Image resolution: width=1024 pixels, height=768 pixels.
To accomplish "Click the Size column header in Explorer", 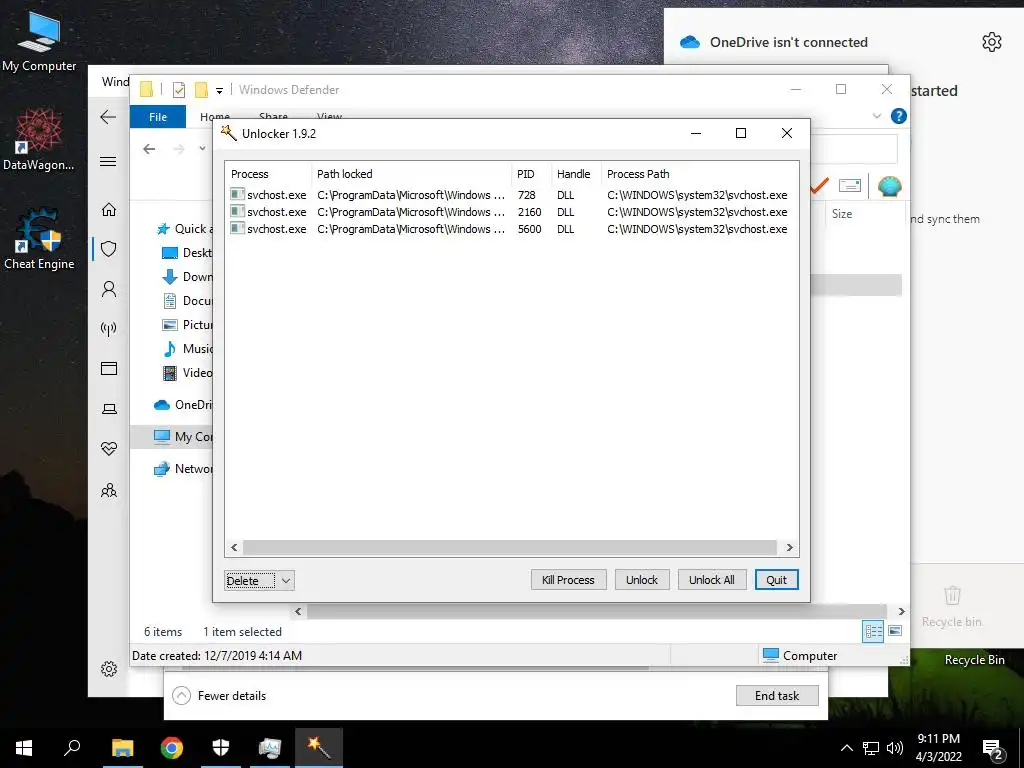I will click(842, 214).
